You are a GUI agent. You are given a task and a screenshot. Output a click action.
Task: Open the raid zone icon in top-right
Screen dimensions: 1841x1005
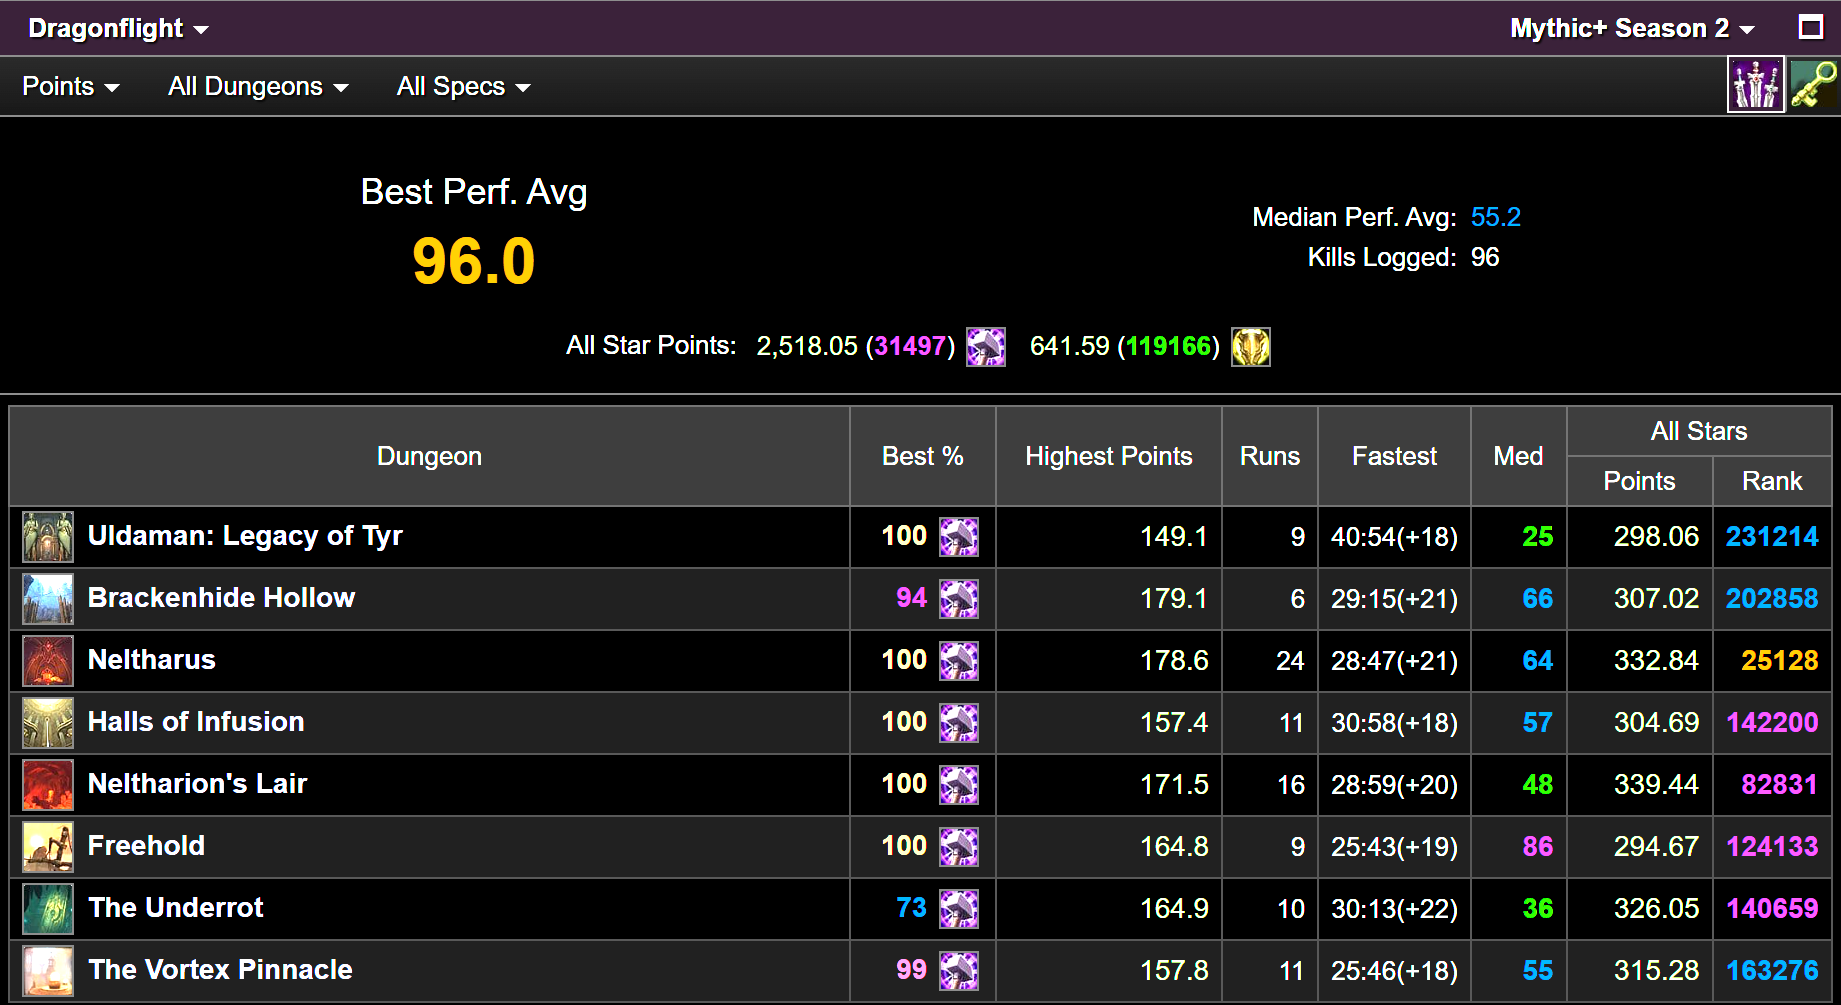click(1755, 85)
